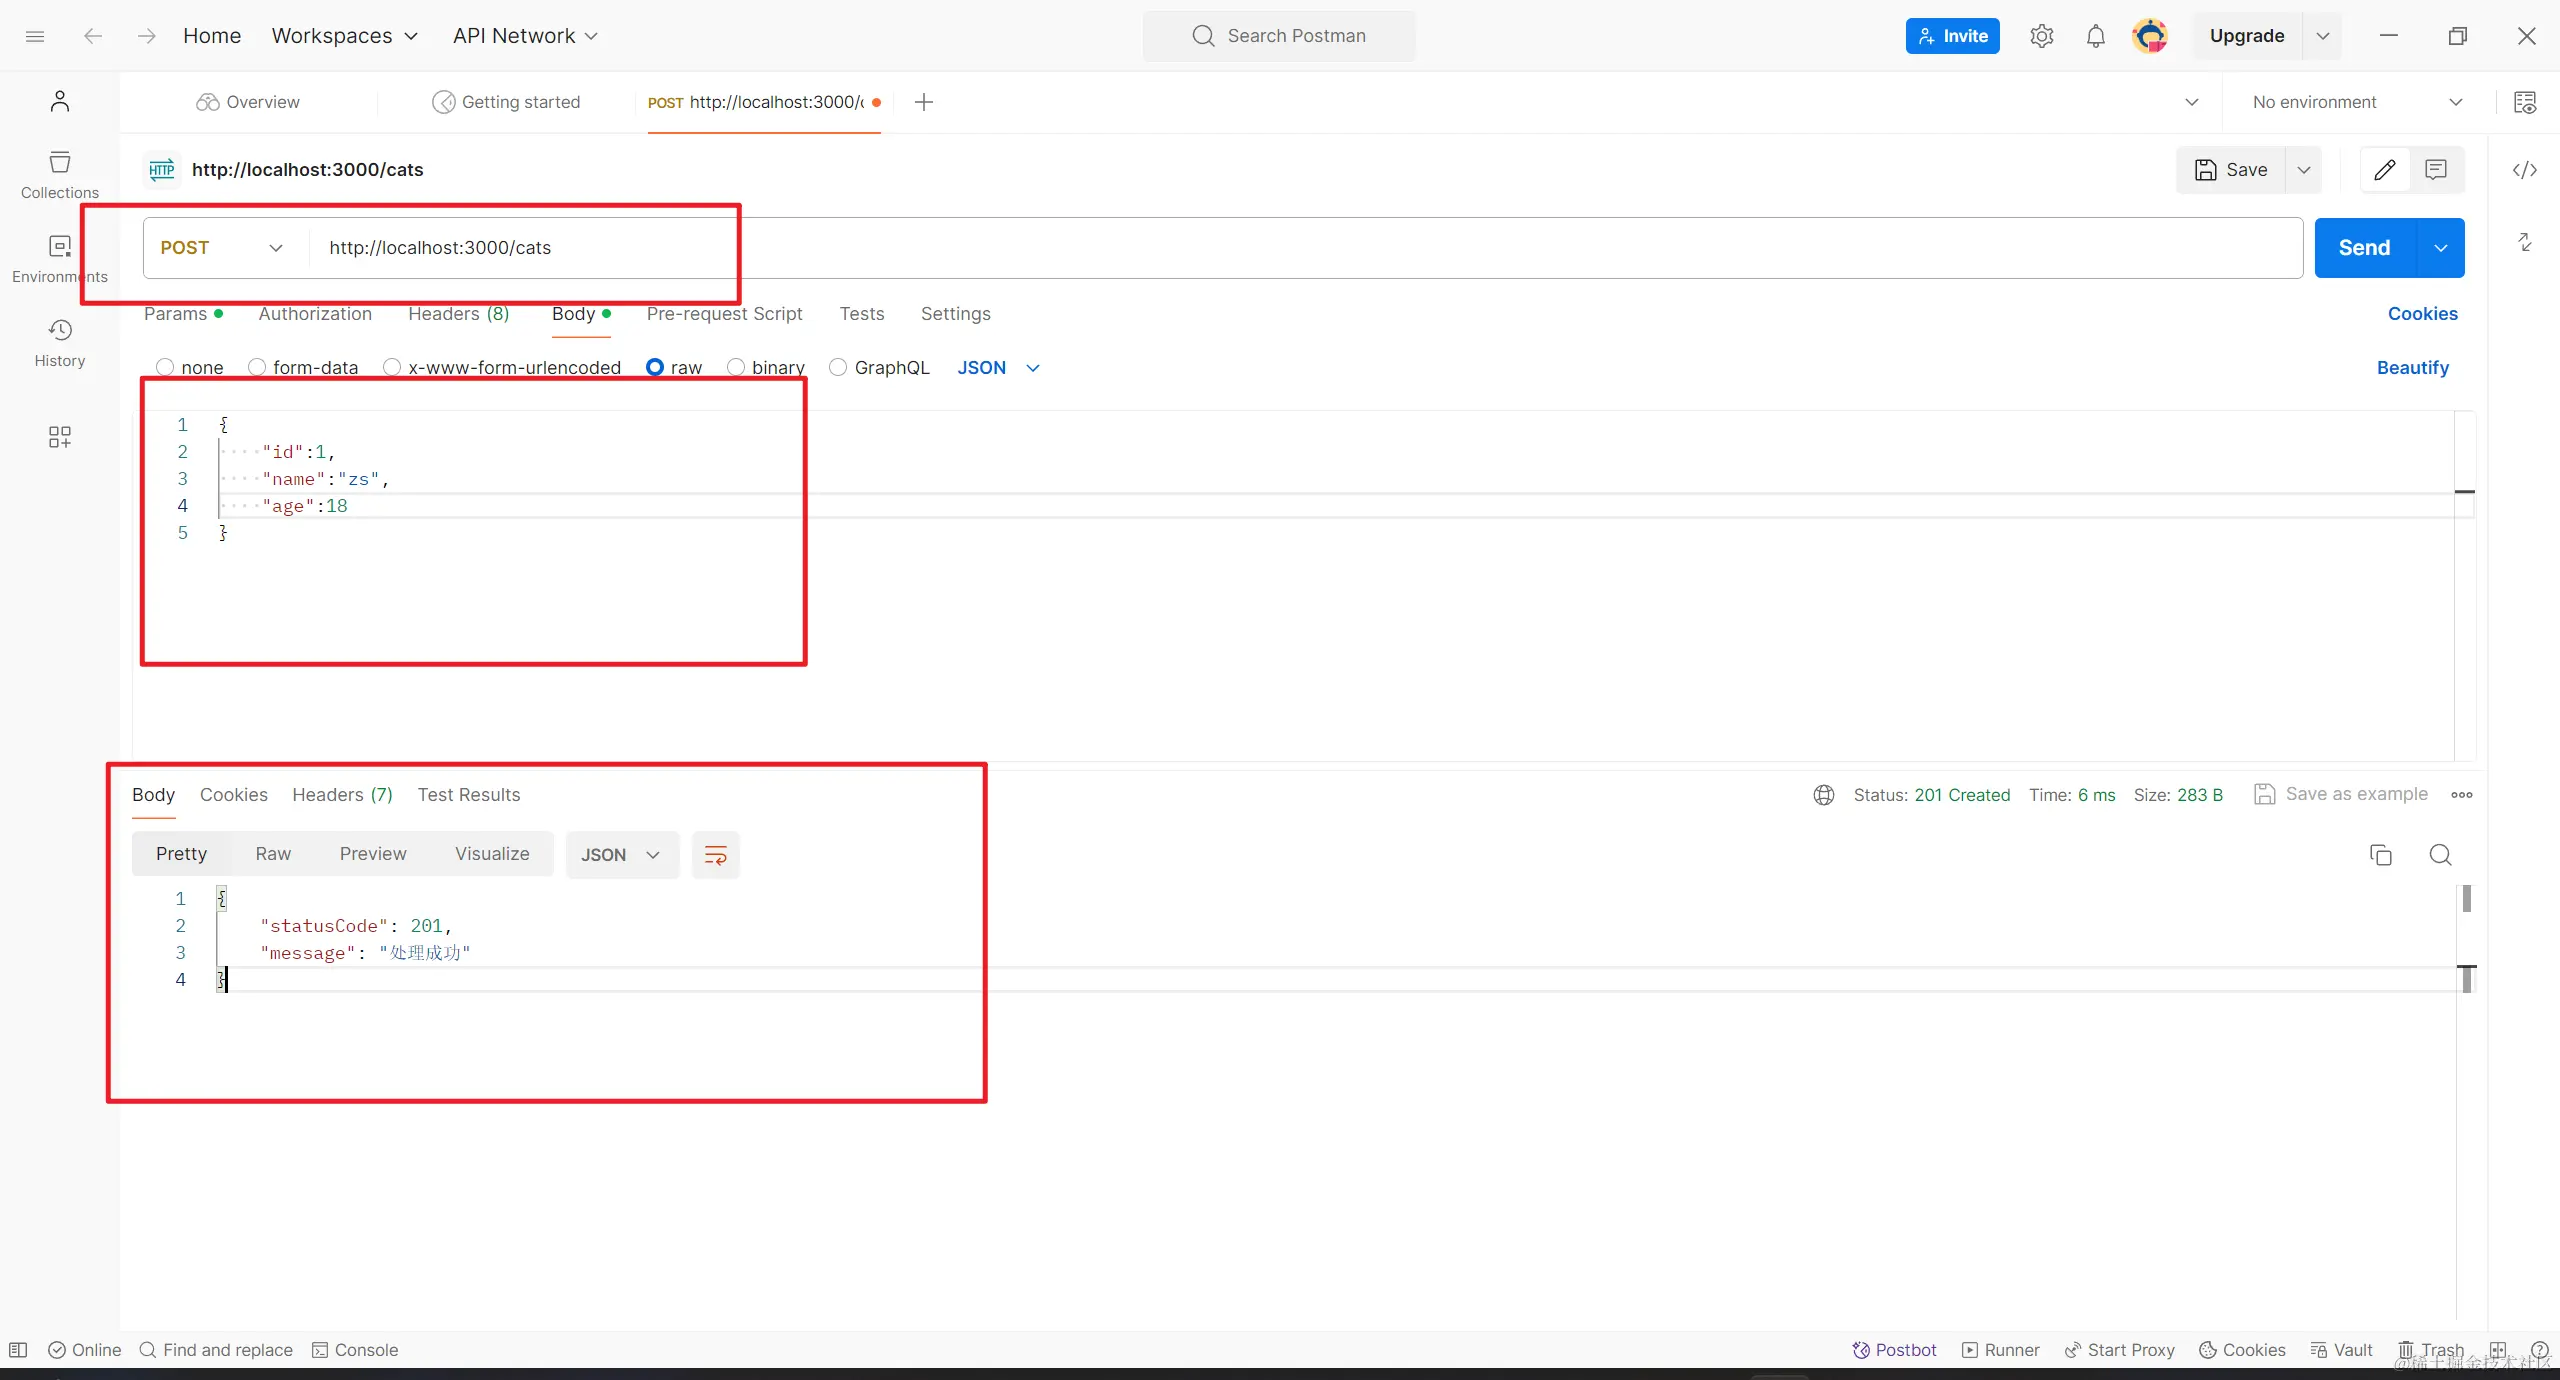
Task: Click the Beautify link
Action: (2412, 368)
